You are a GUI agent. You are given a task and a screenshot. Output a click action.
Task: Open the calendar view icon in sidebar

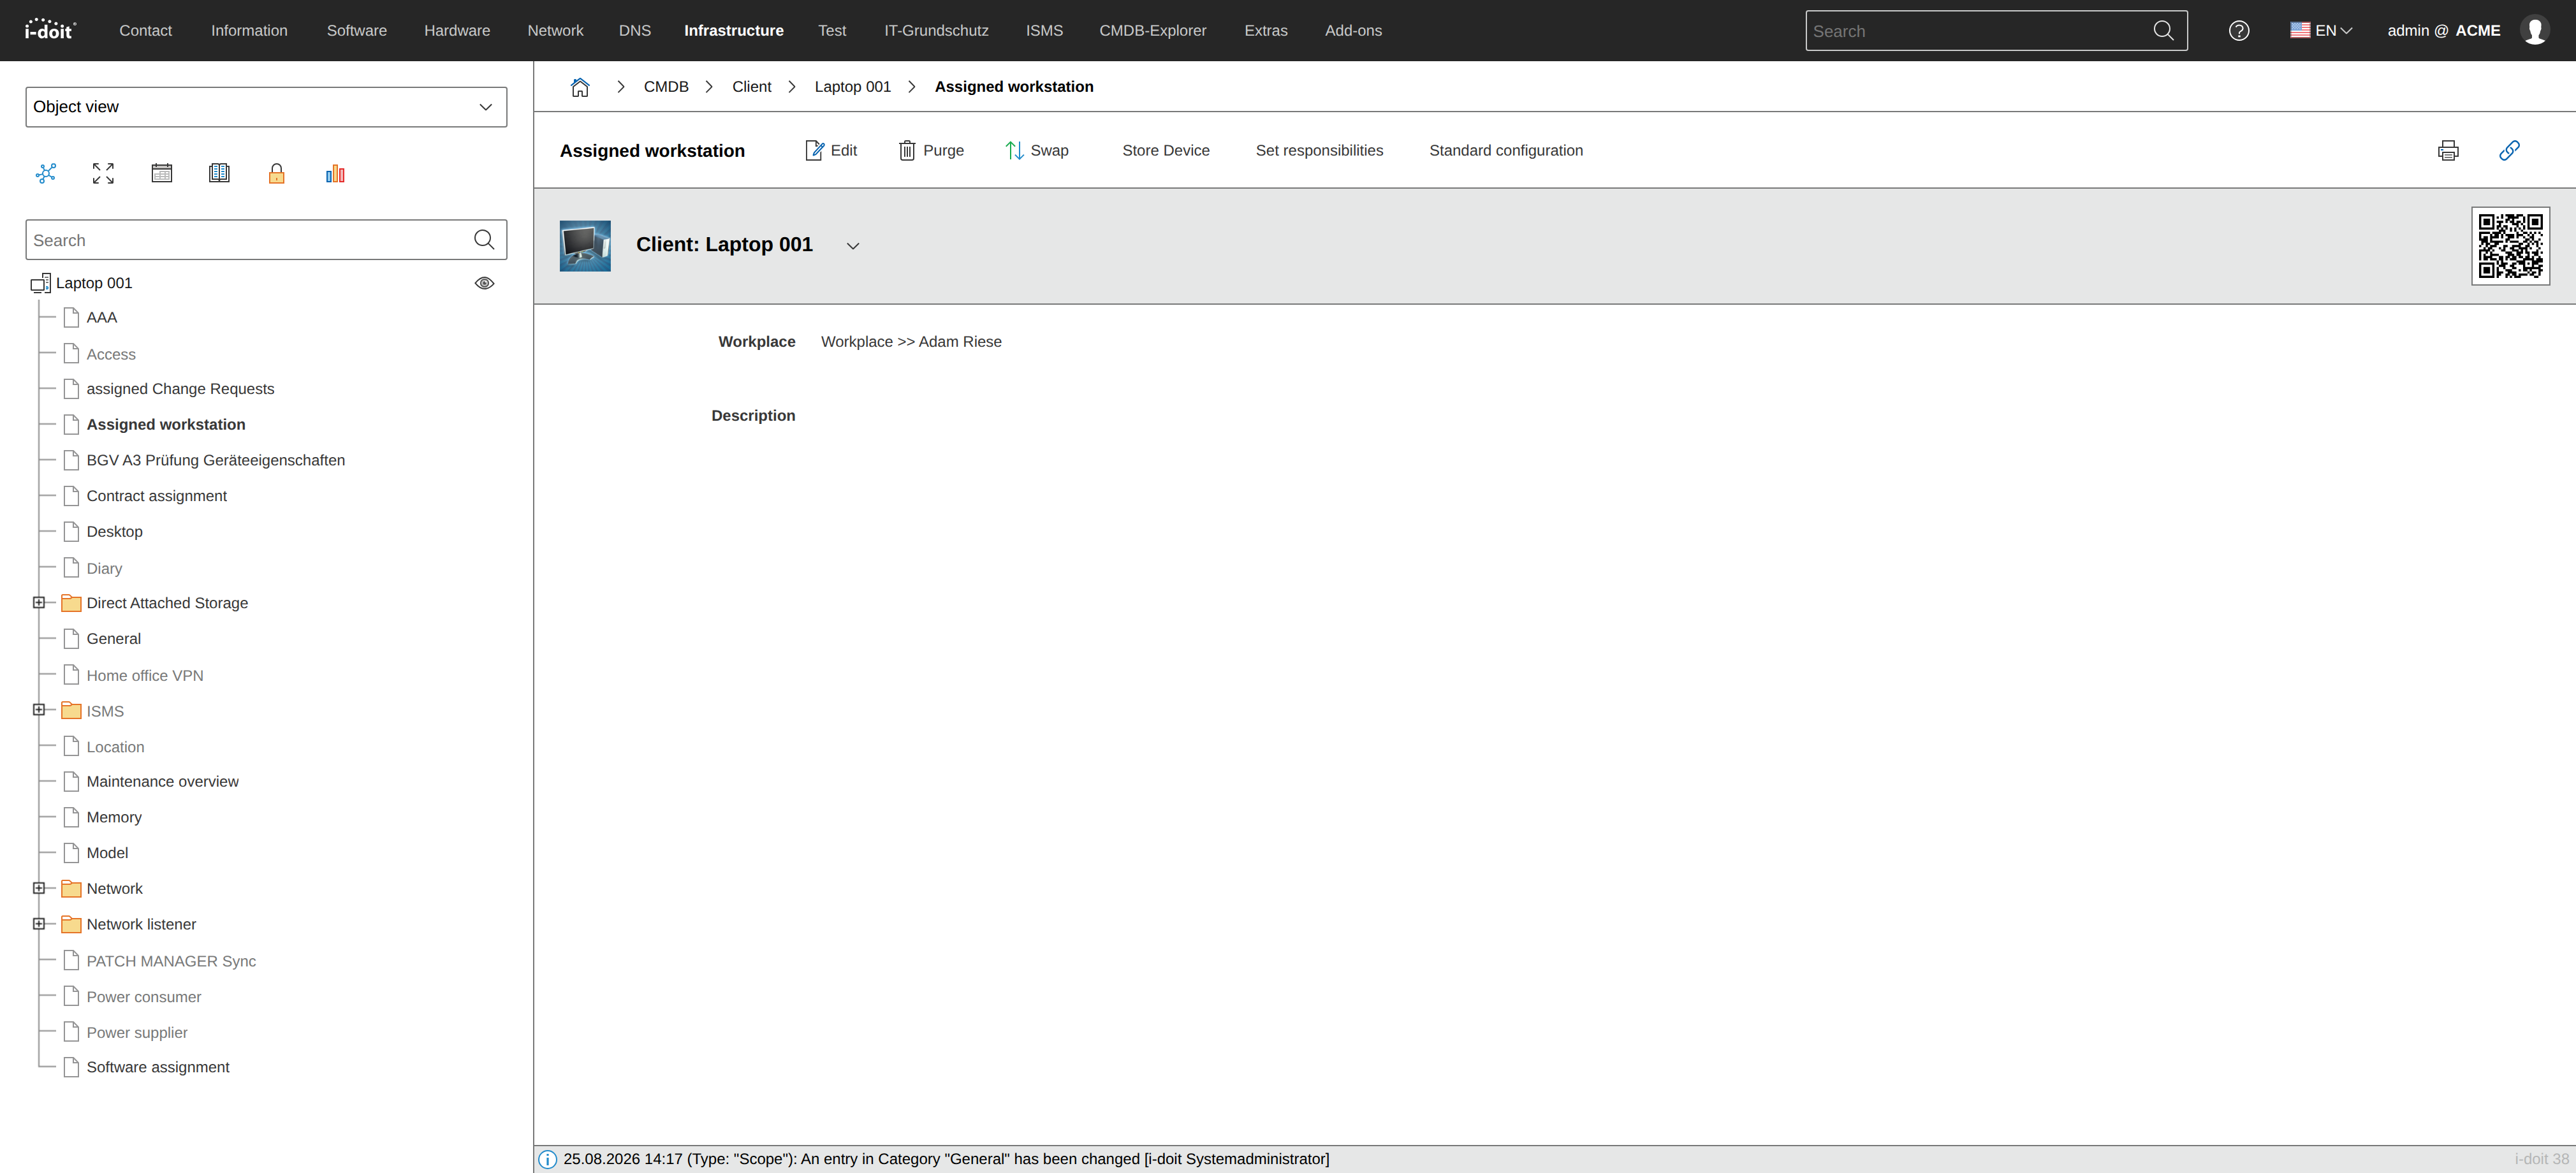161,173
